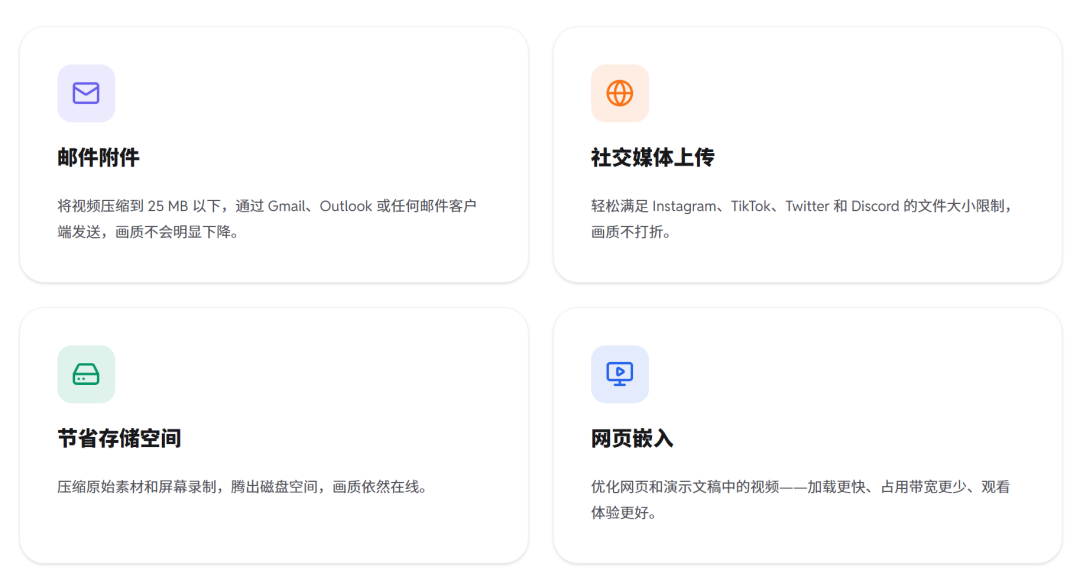The height and width of the screenshot is (586, 1080).
Task: Click the text about 优化网页和演示文稿中的视频
Action: [800, 500]
